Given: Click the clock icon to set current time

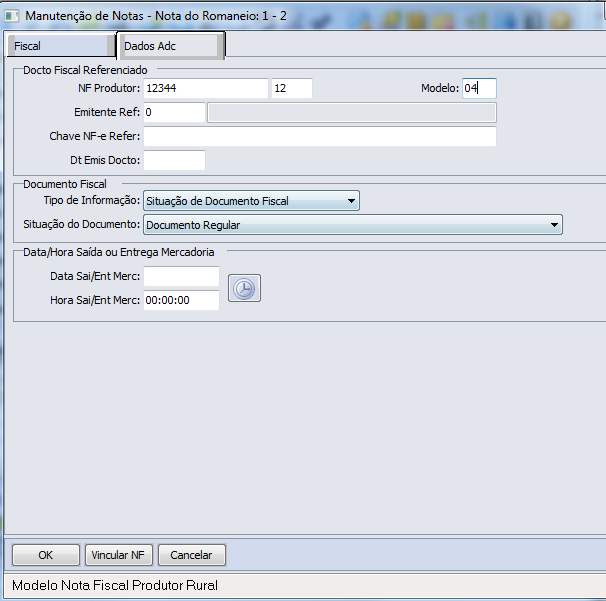Looking at the screenshot, I should click(244, 288).
